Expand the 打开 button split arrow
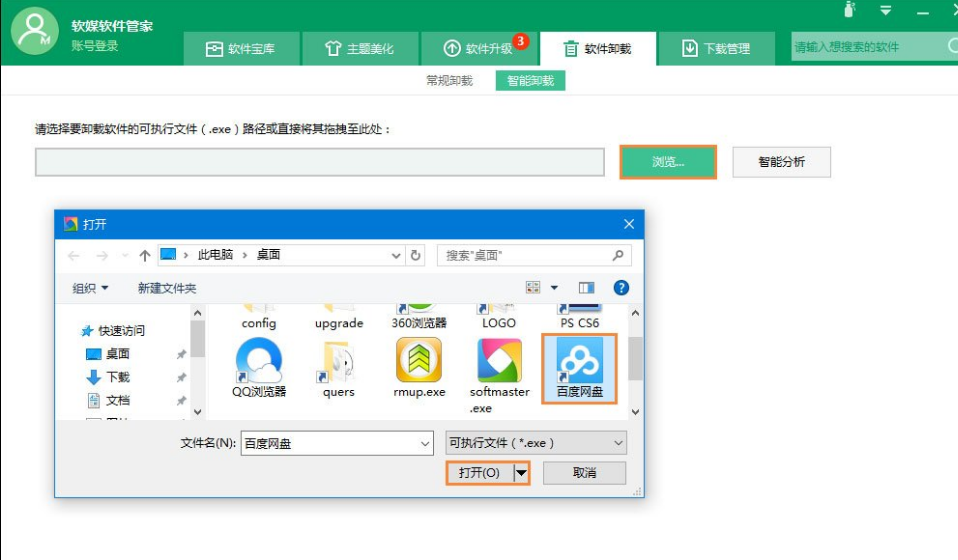 tap(521, 473)
